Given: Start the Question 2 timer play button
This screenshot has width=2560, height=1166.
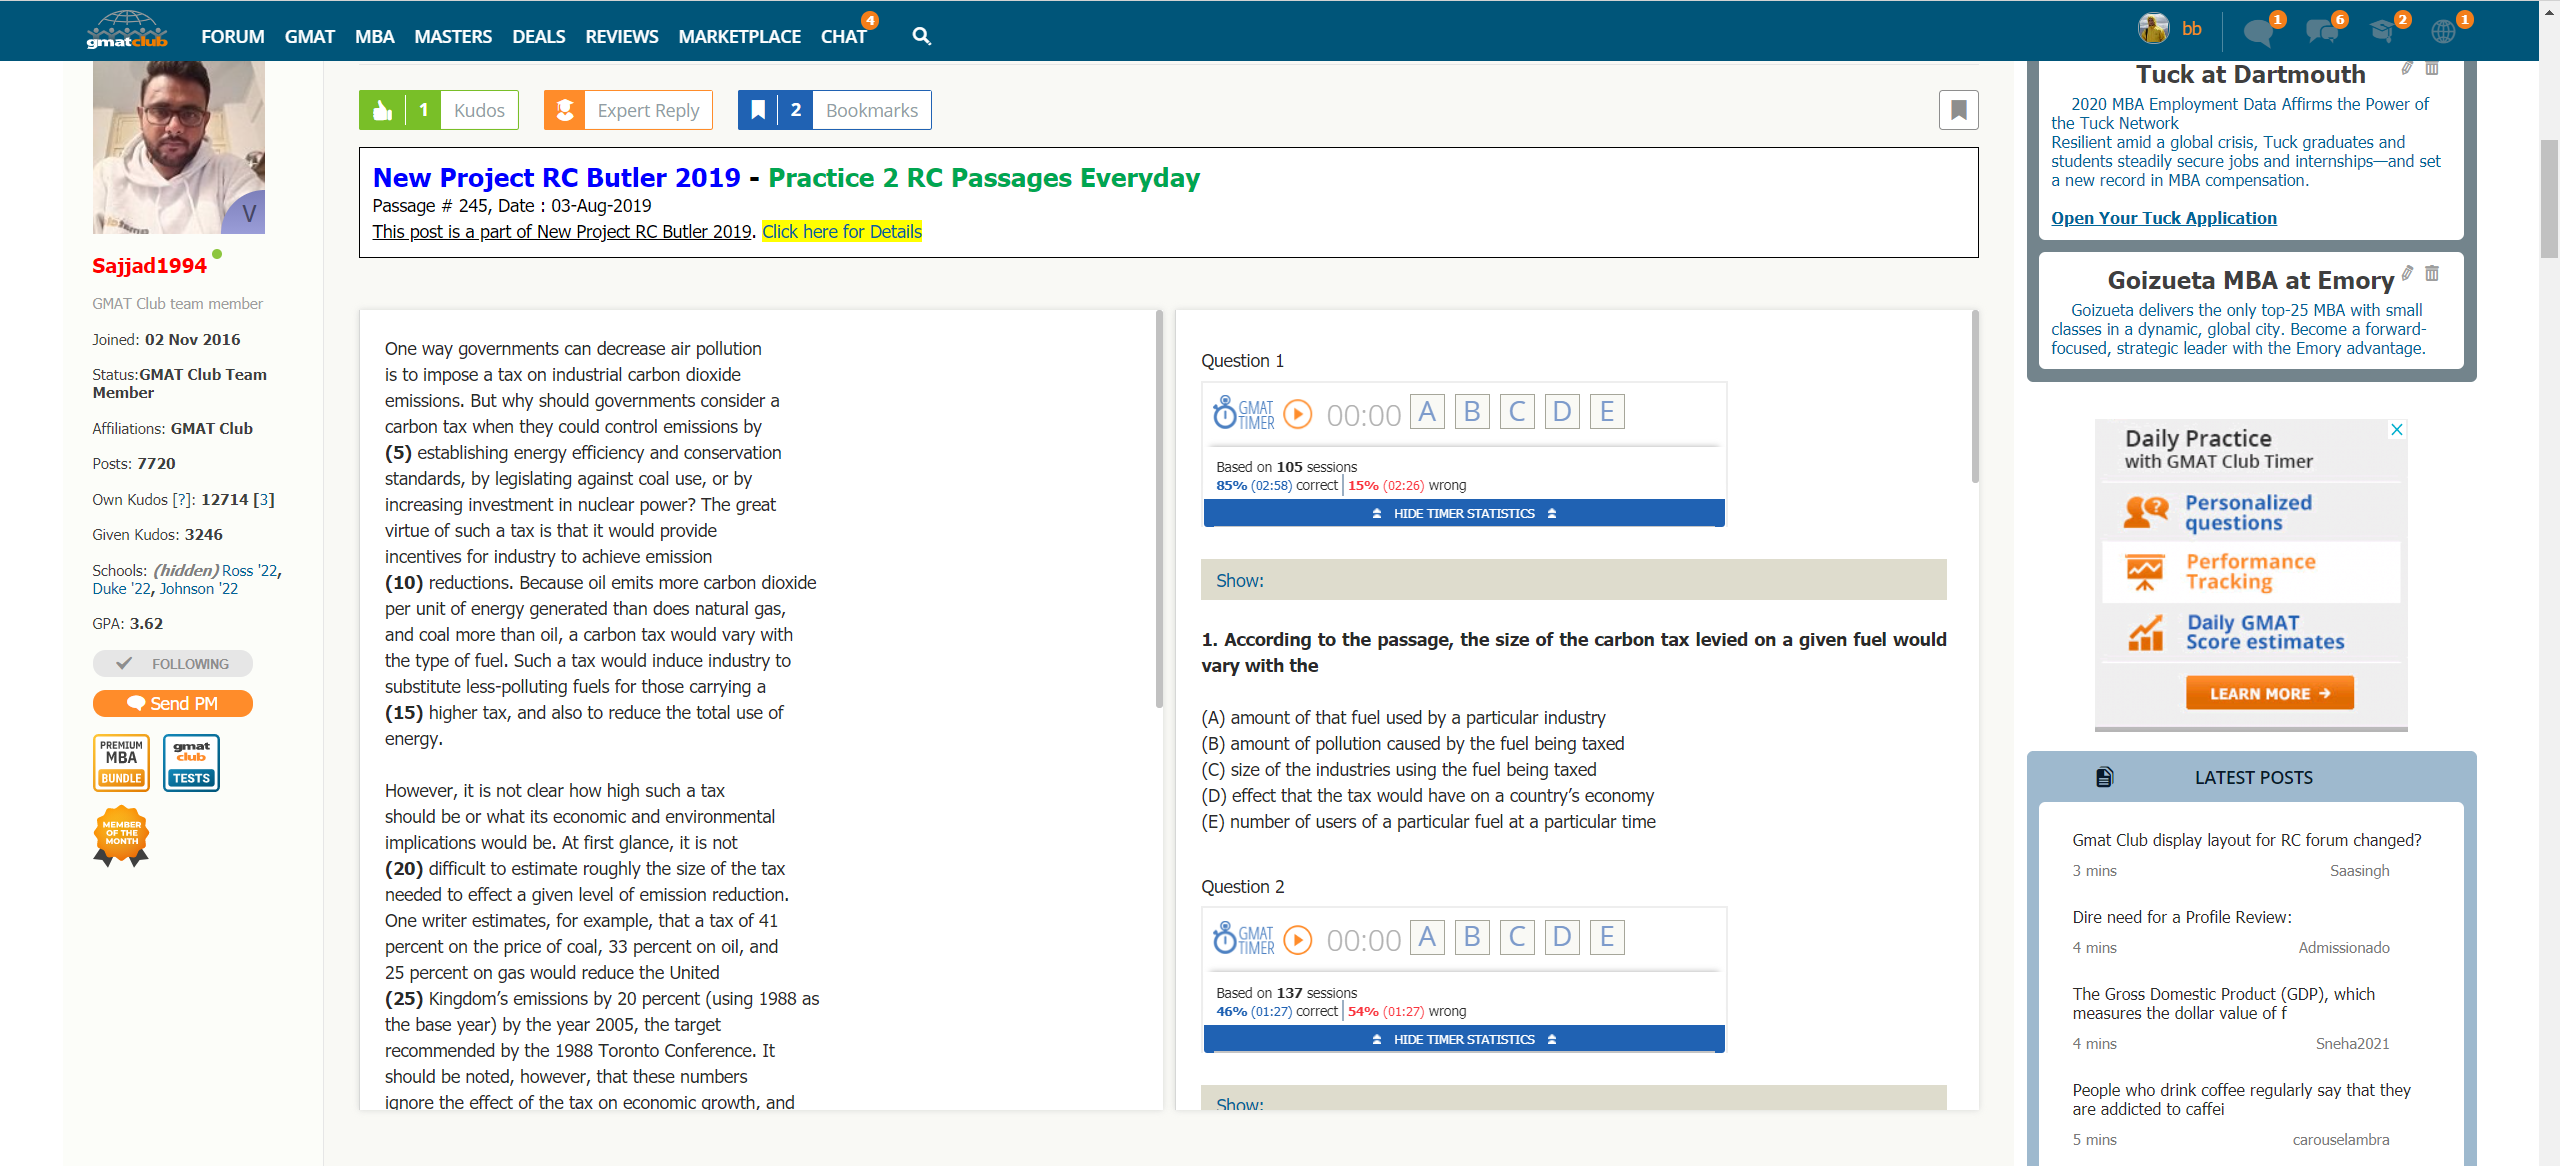Looking at the screenshot, I should pyautogui.click(x=1297, y=939).
